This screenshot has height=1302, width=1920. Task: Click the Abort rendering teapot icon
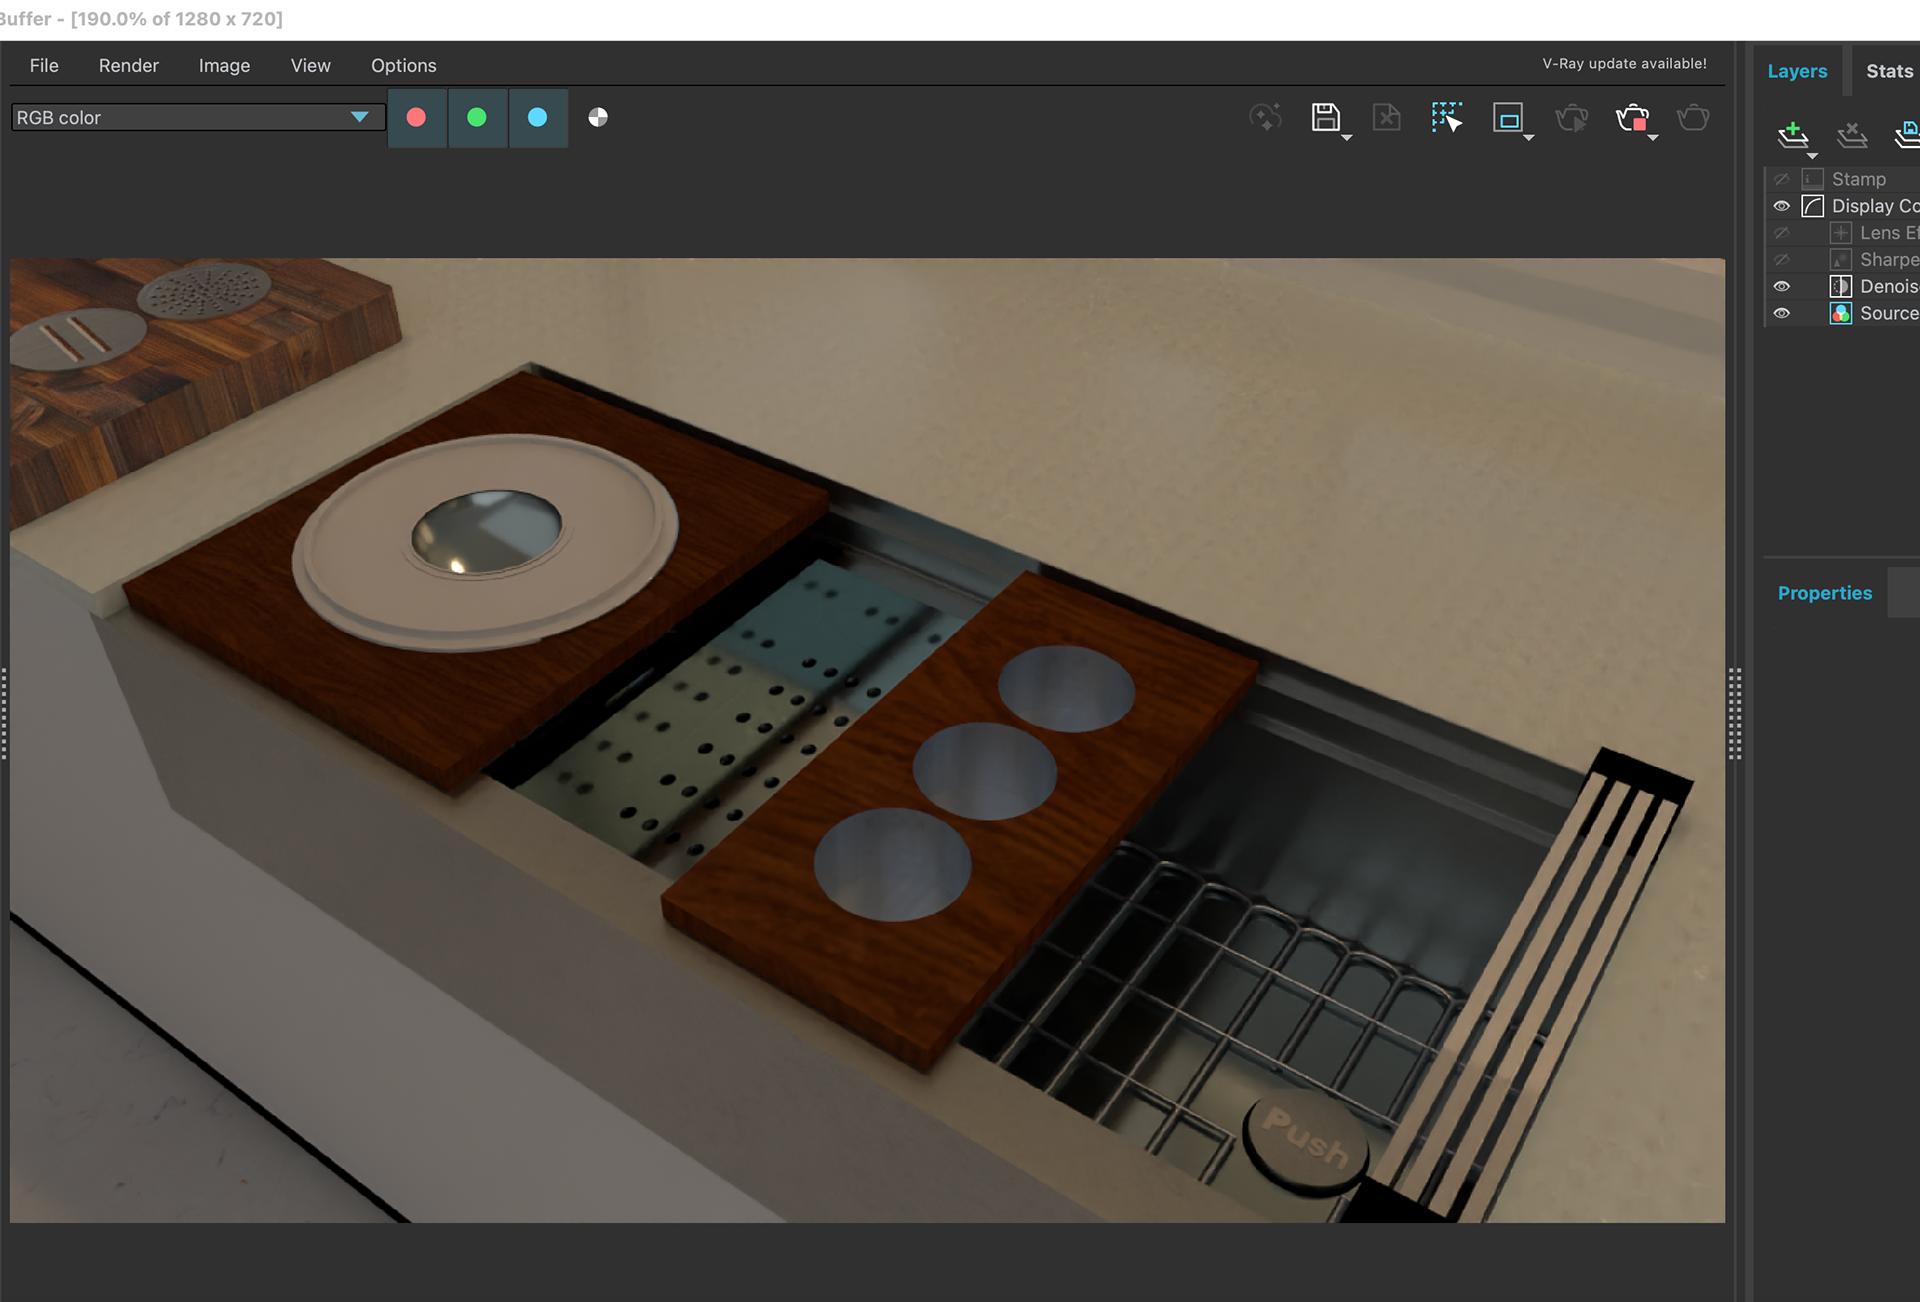[1632, 118]
